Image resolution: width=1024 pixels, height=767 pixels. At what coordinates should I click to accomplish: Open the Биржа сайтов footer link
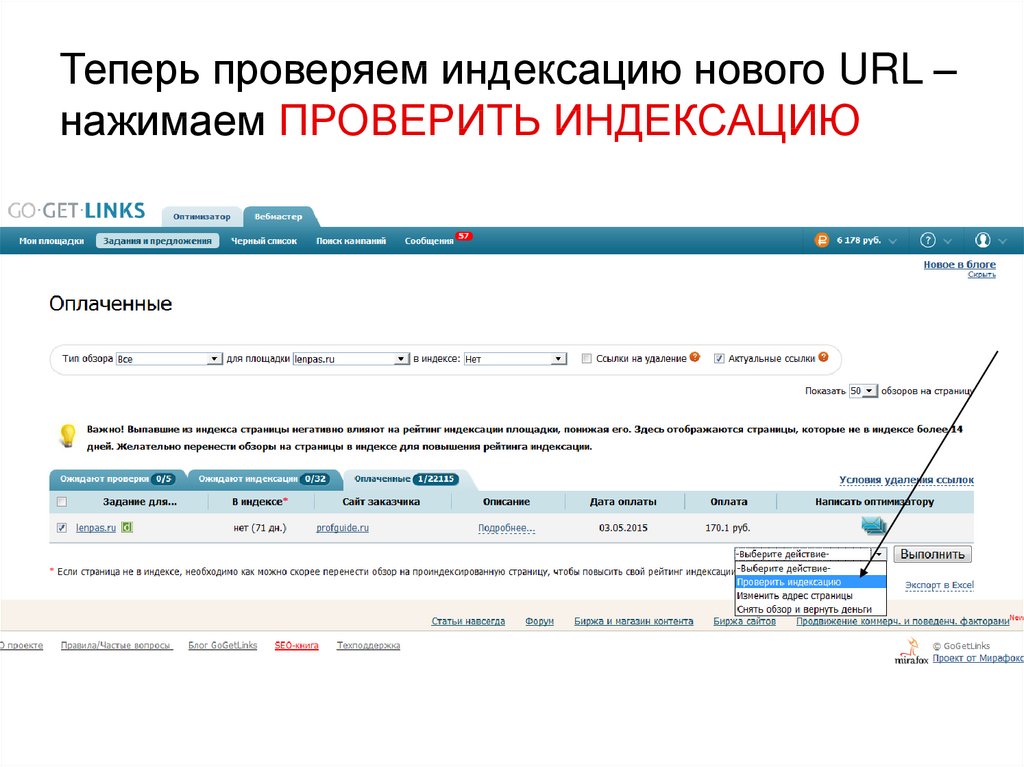(x=744, y=621)
